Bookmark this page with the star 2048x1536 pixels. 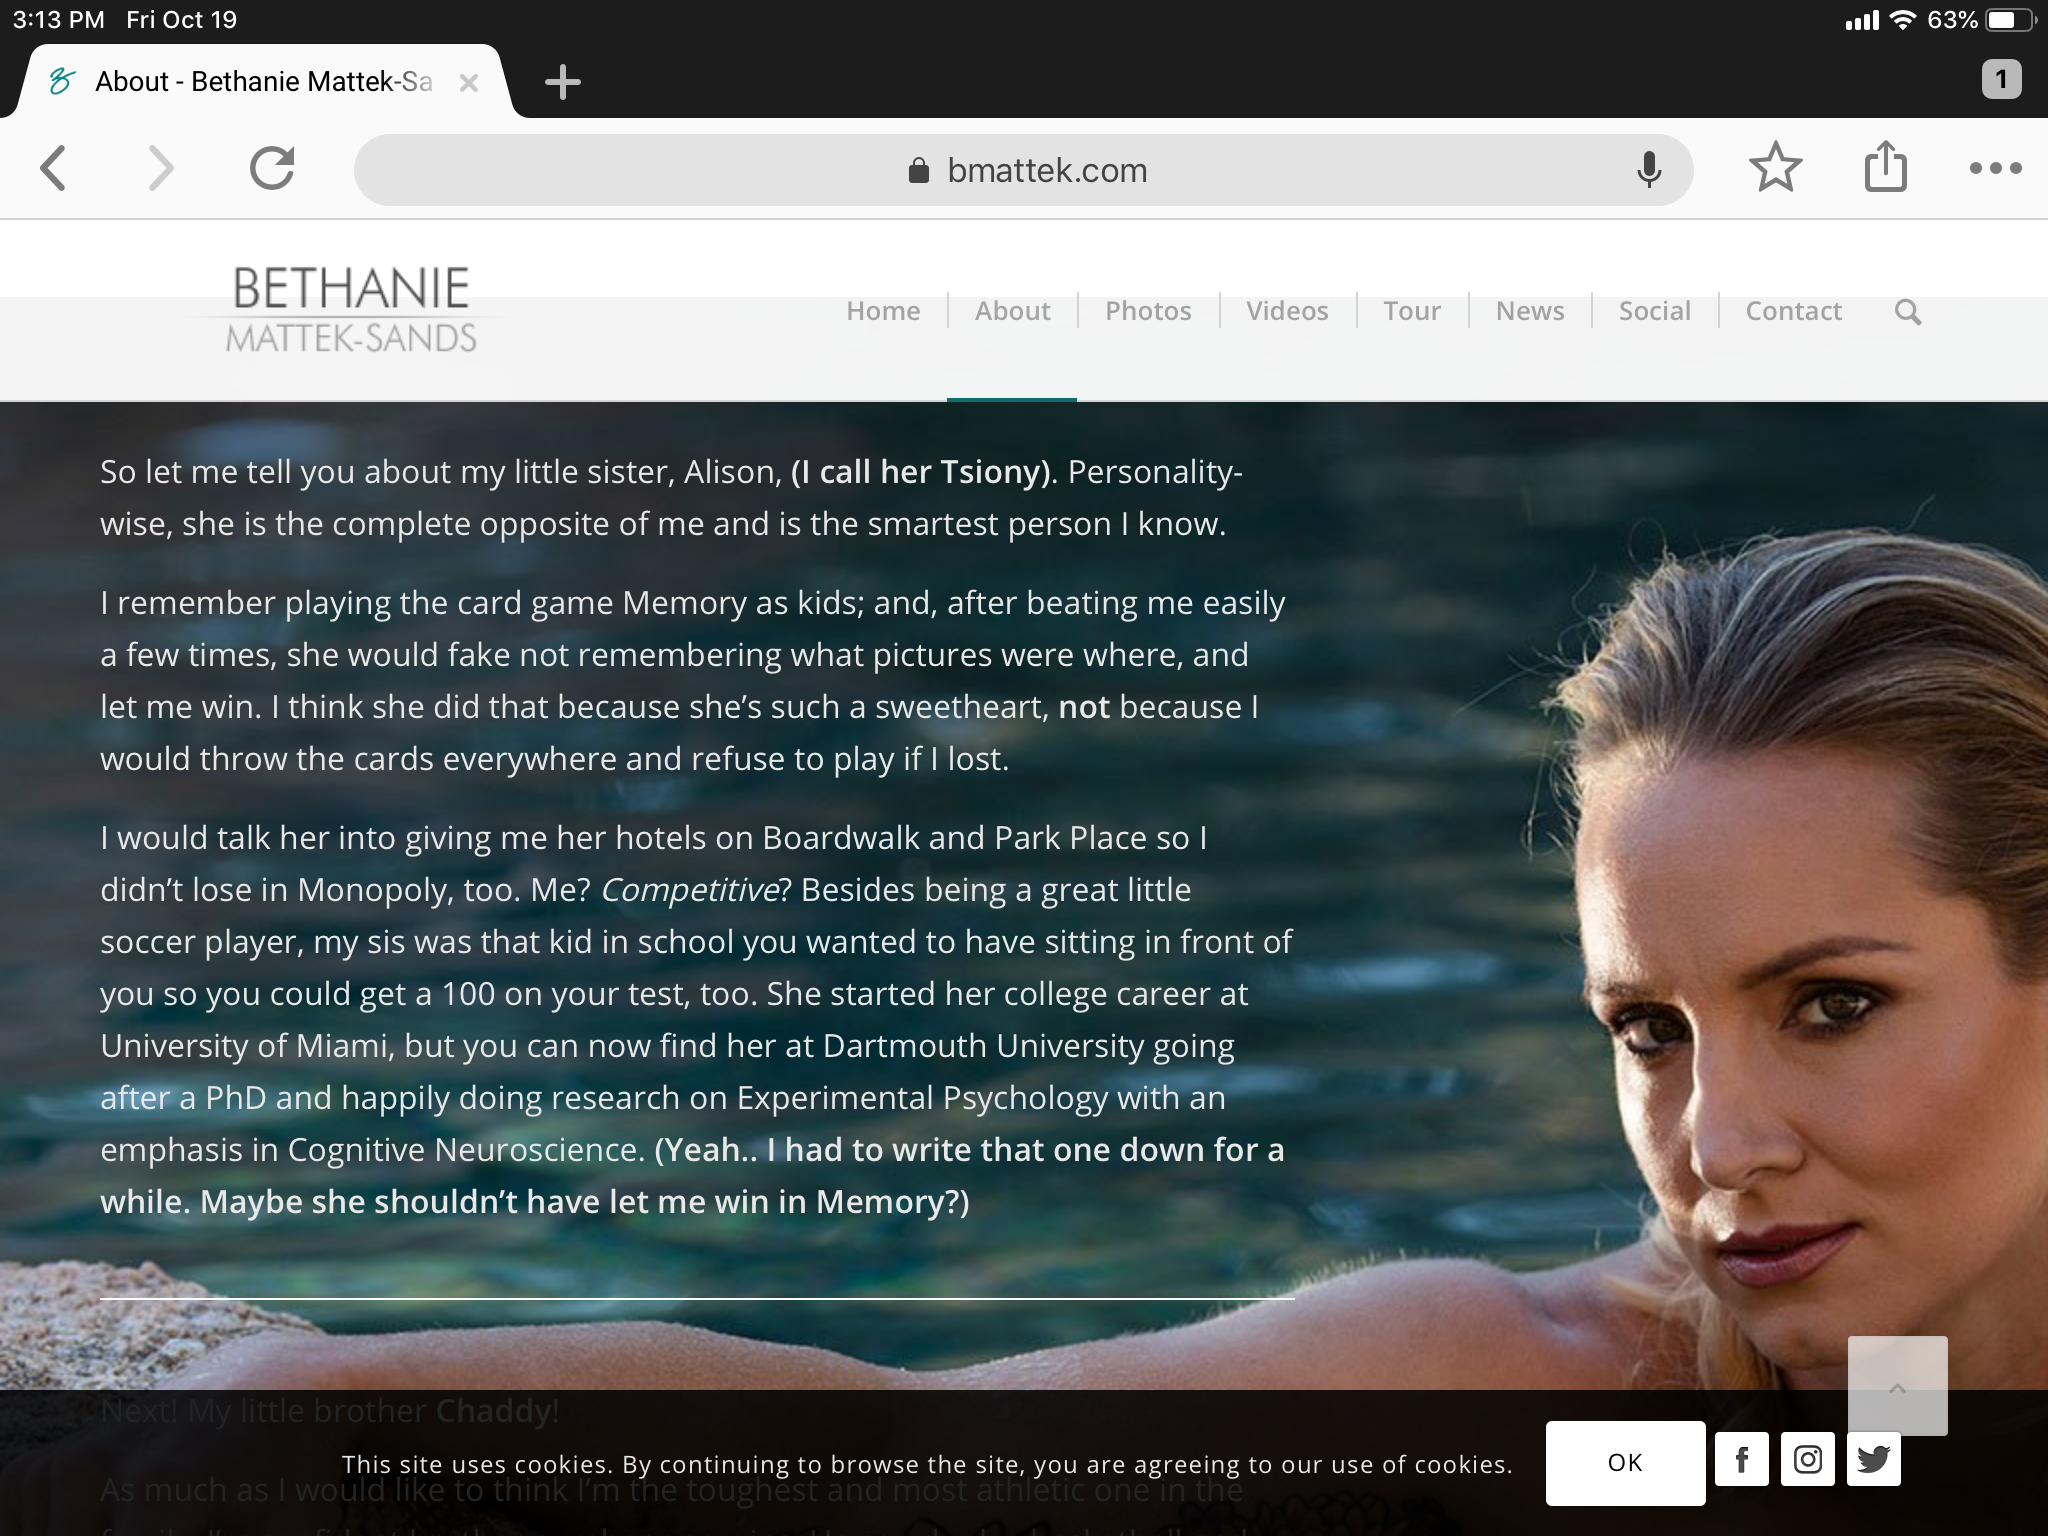click(1776, 167)
